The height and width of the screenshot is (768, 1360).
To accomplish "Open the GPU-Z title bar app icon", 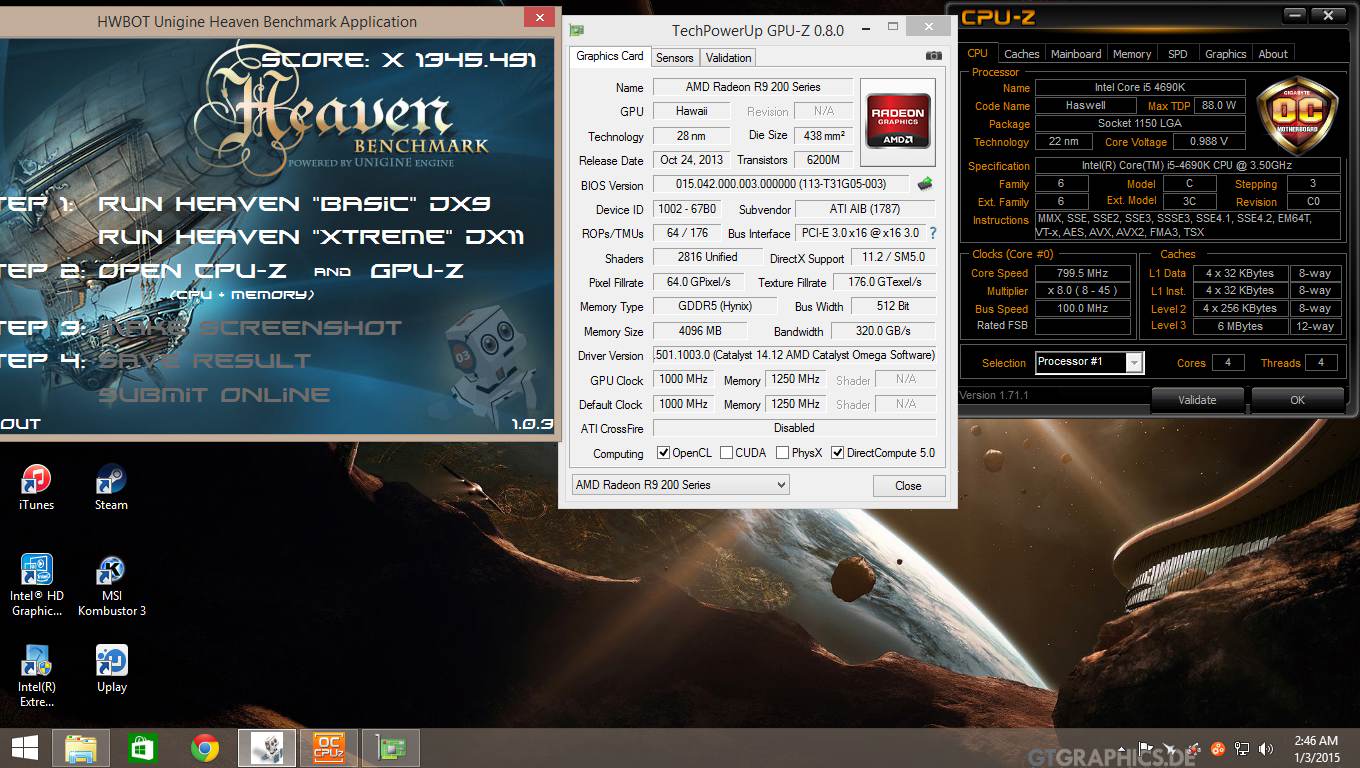I will [x=576, y=30].
